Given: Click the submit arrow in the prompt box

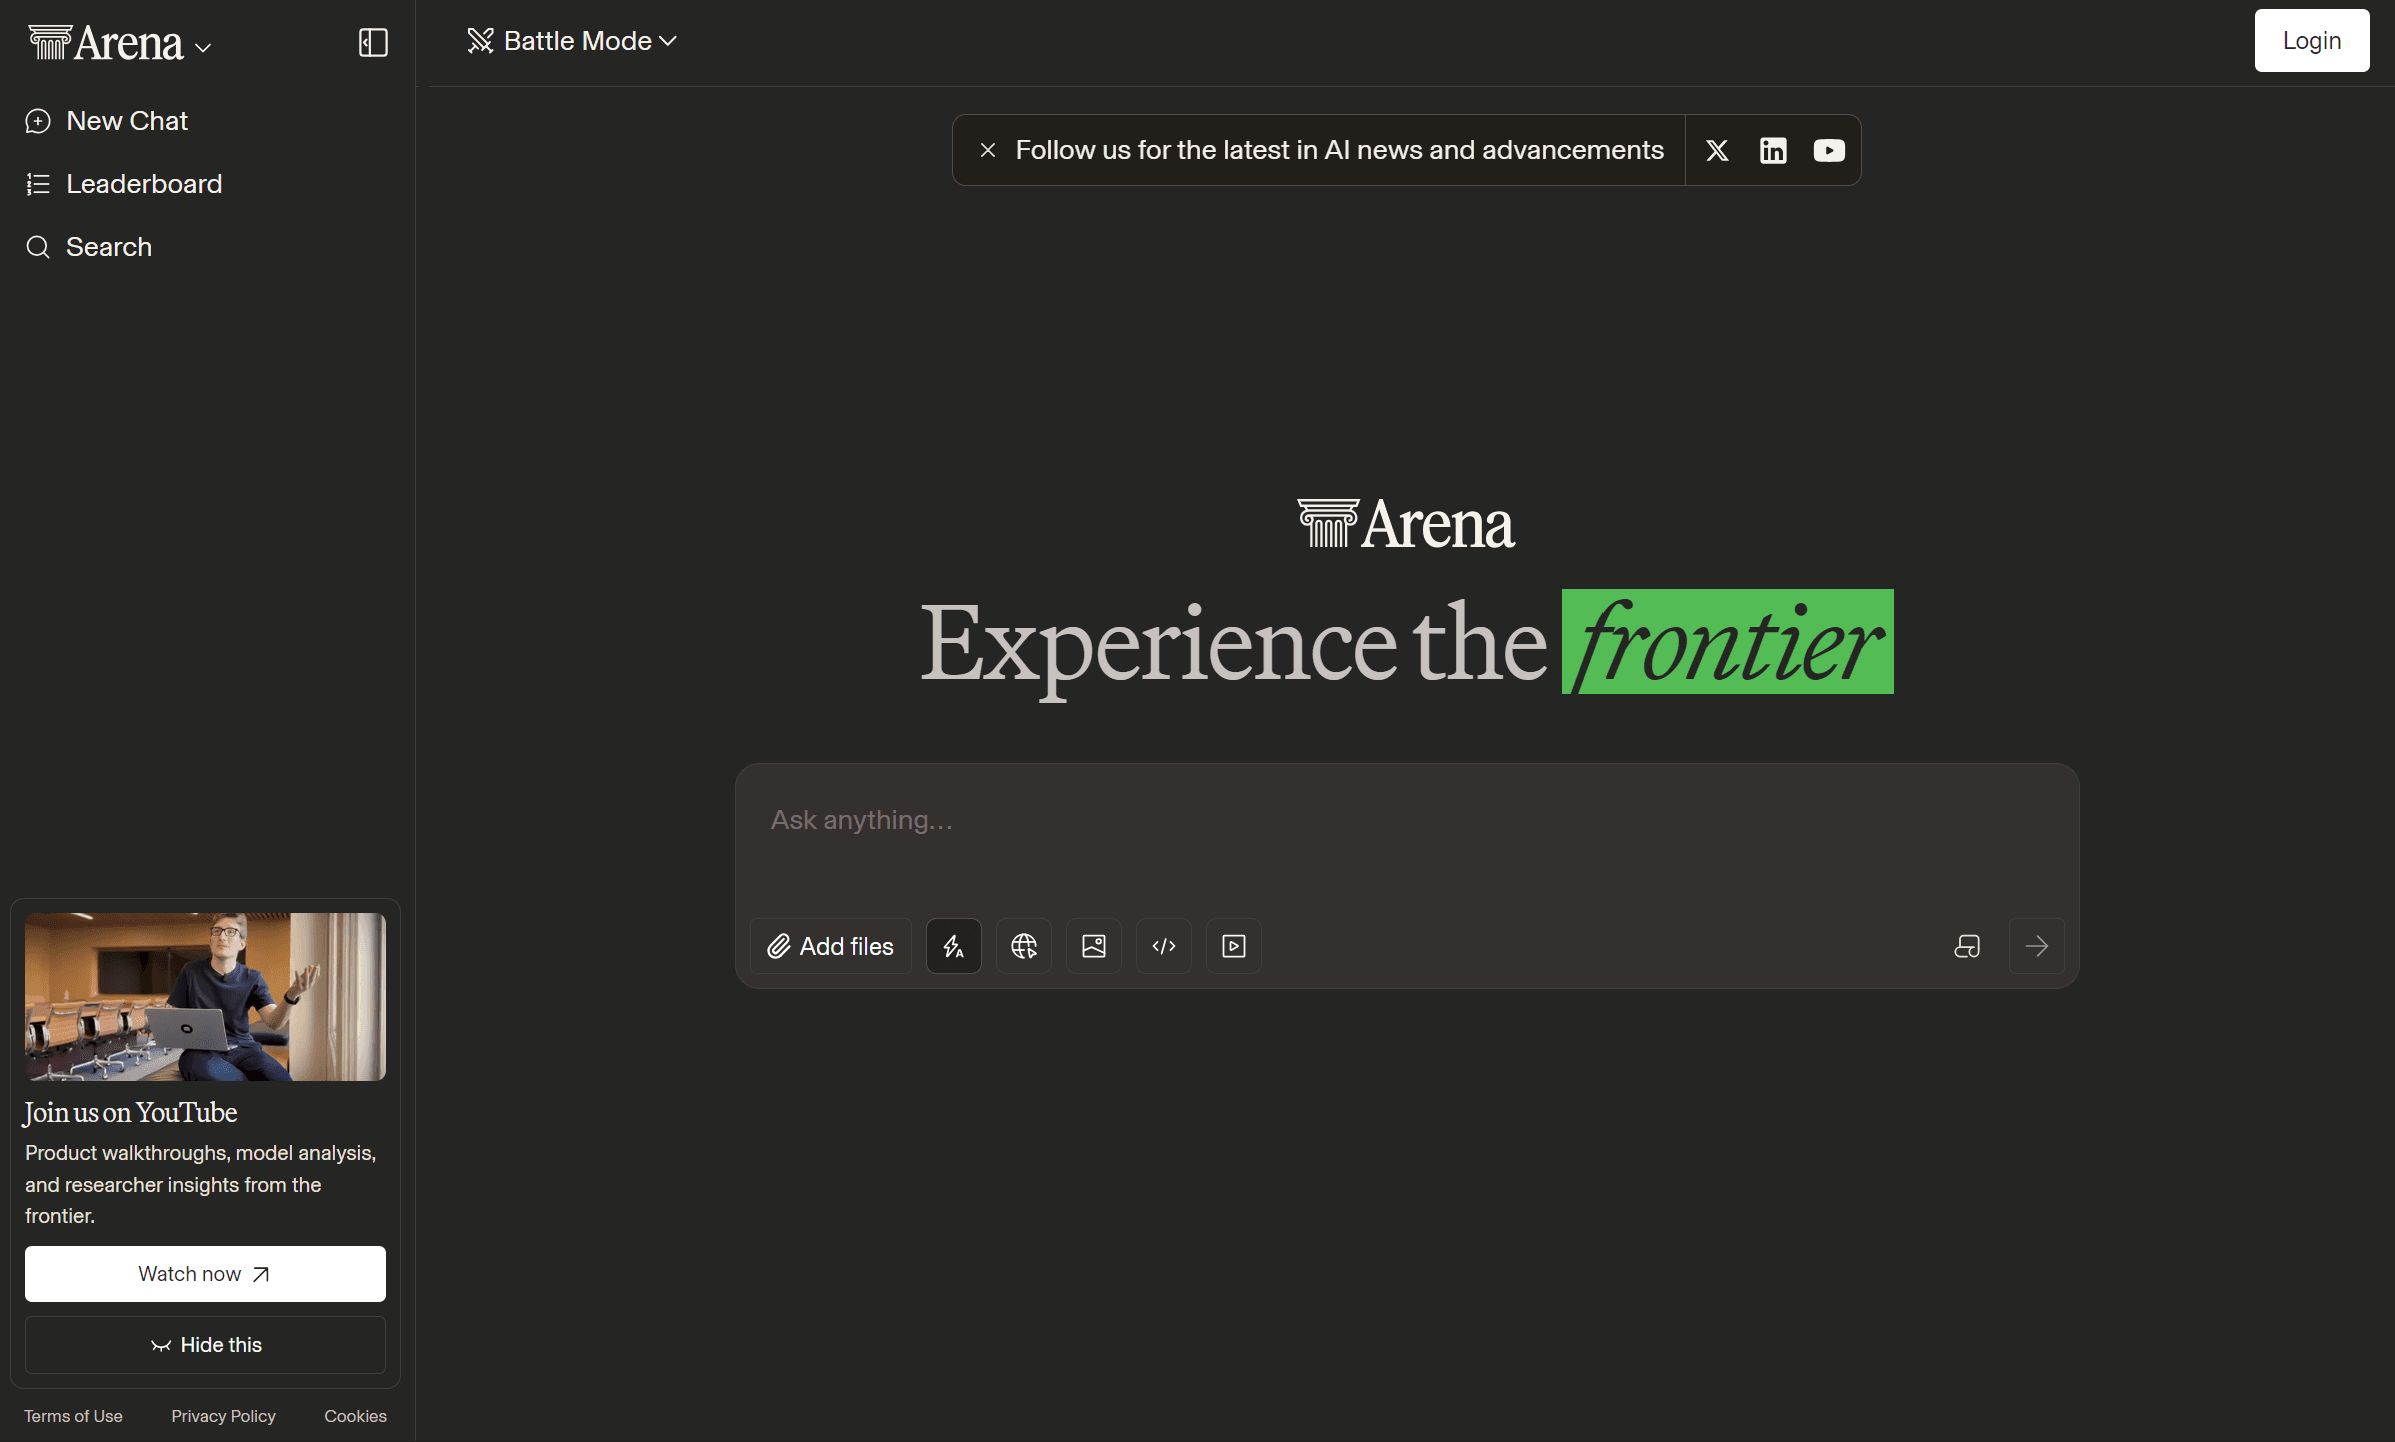Looking at the screenshot, I should pyautogui.click(x=2036, y=945).
